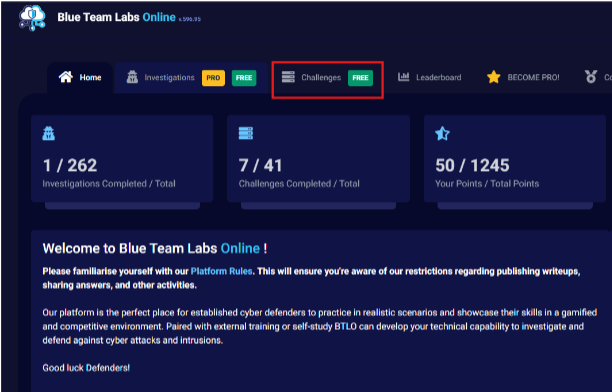Viewport: 612px width, 392px height.
Task: Click the 'Good luck Defenders!' text
Action: point(86,368)
